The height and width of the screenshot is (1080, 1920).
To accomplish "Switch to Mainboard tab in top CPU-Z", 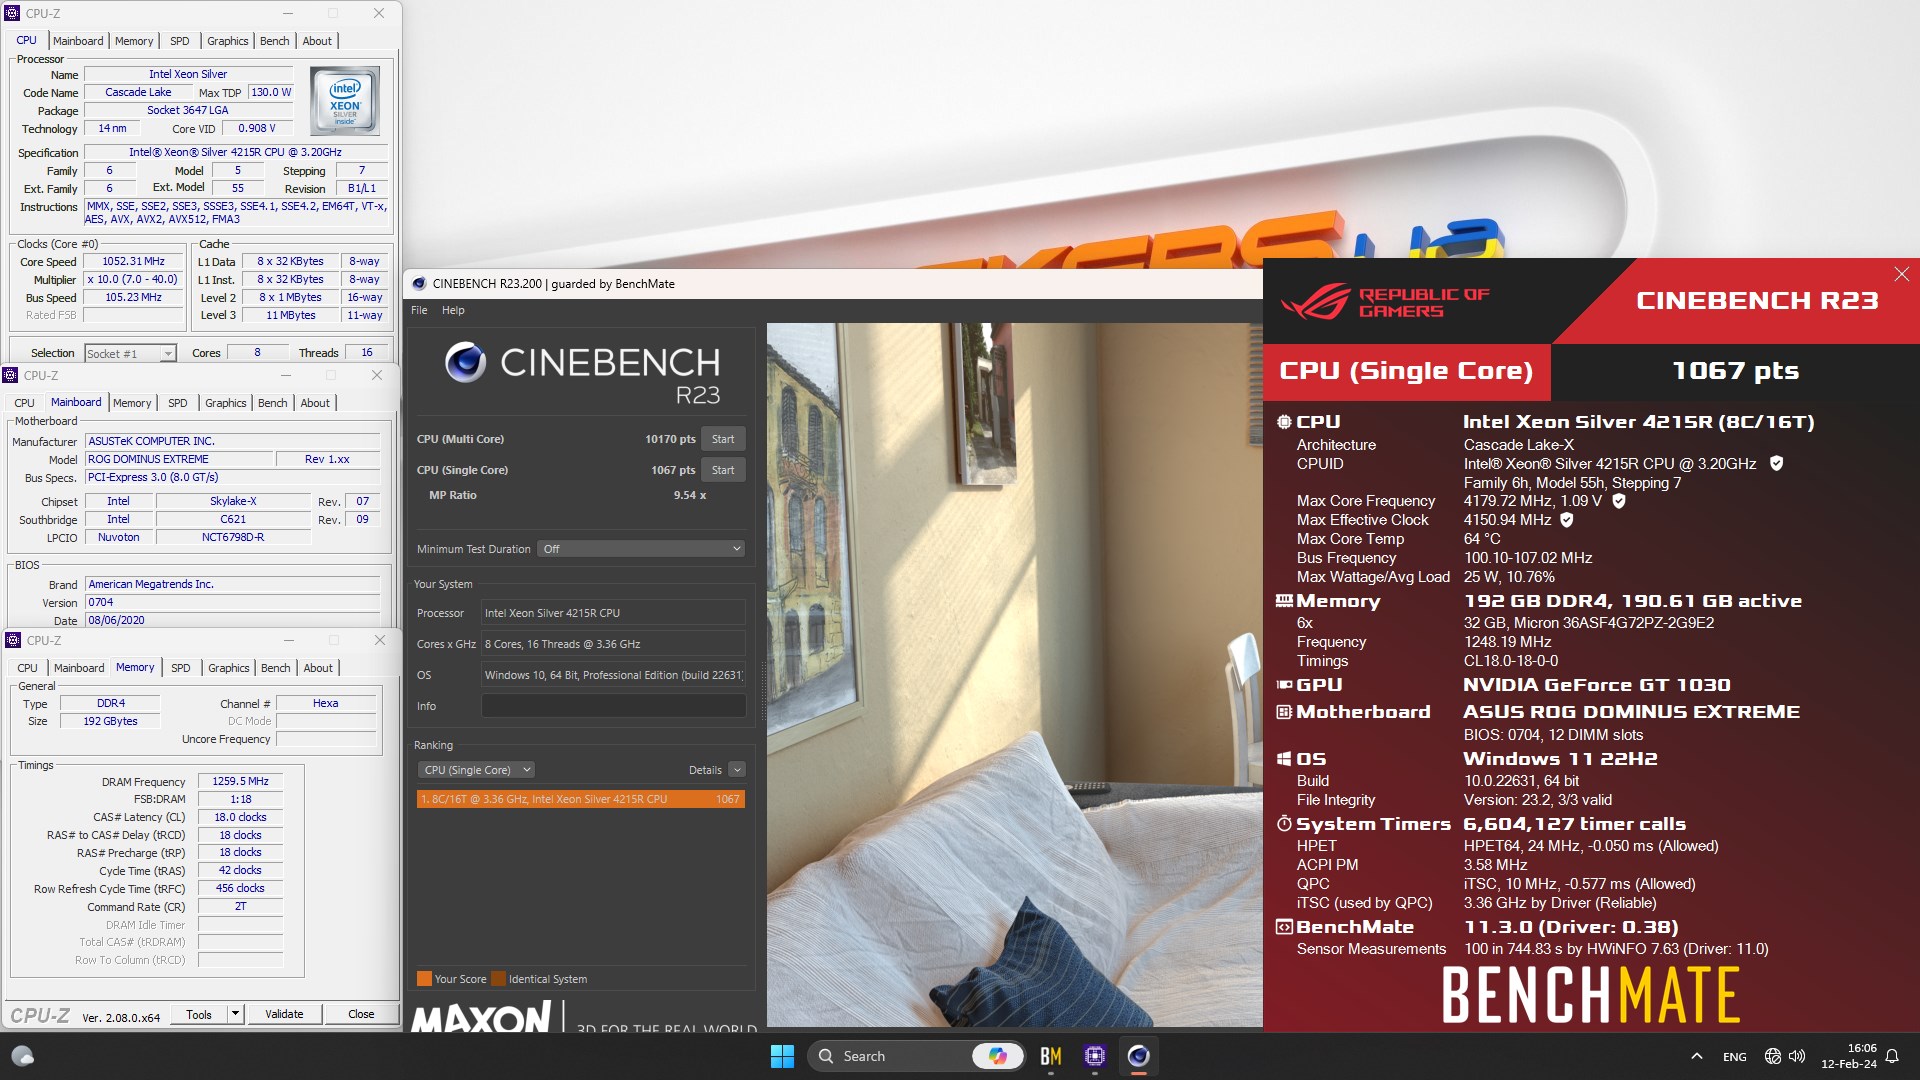I will click(78, 41).
